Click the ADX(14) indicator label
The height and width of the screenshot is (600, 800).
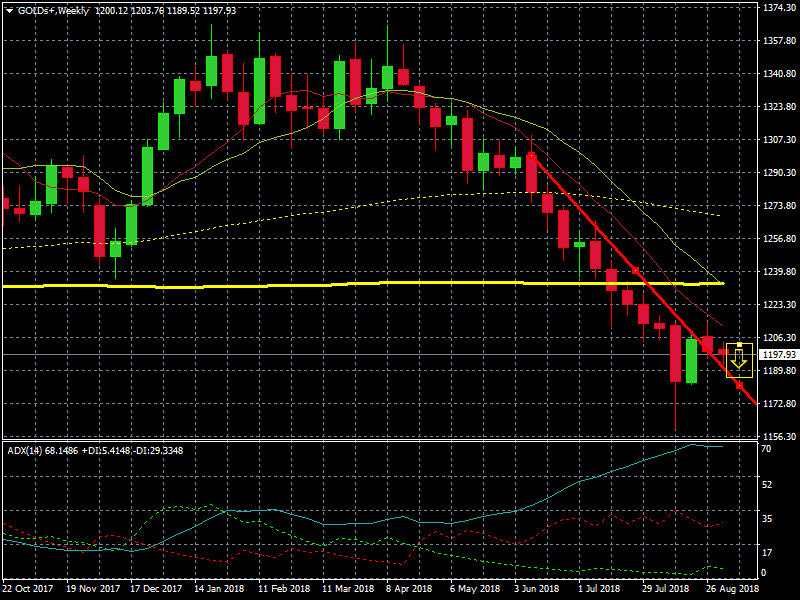click(x=24, y=450)
